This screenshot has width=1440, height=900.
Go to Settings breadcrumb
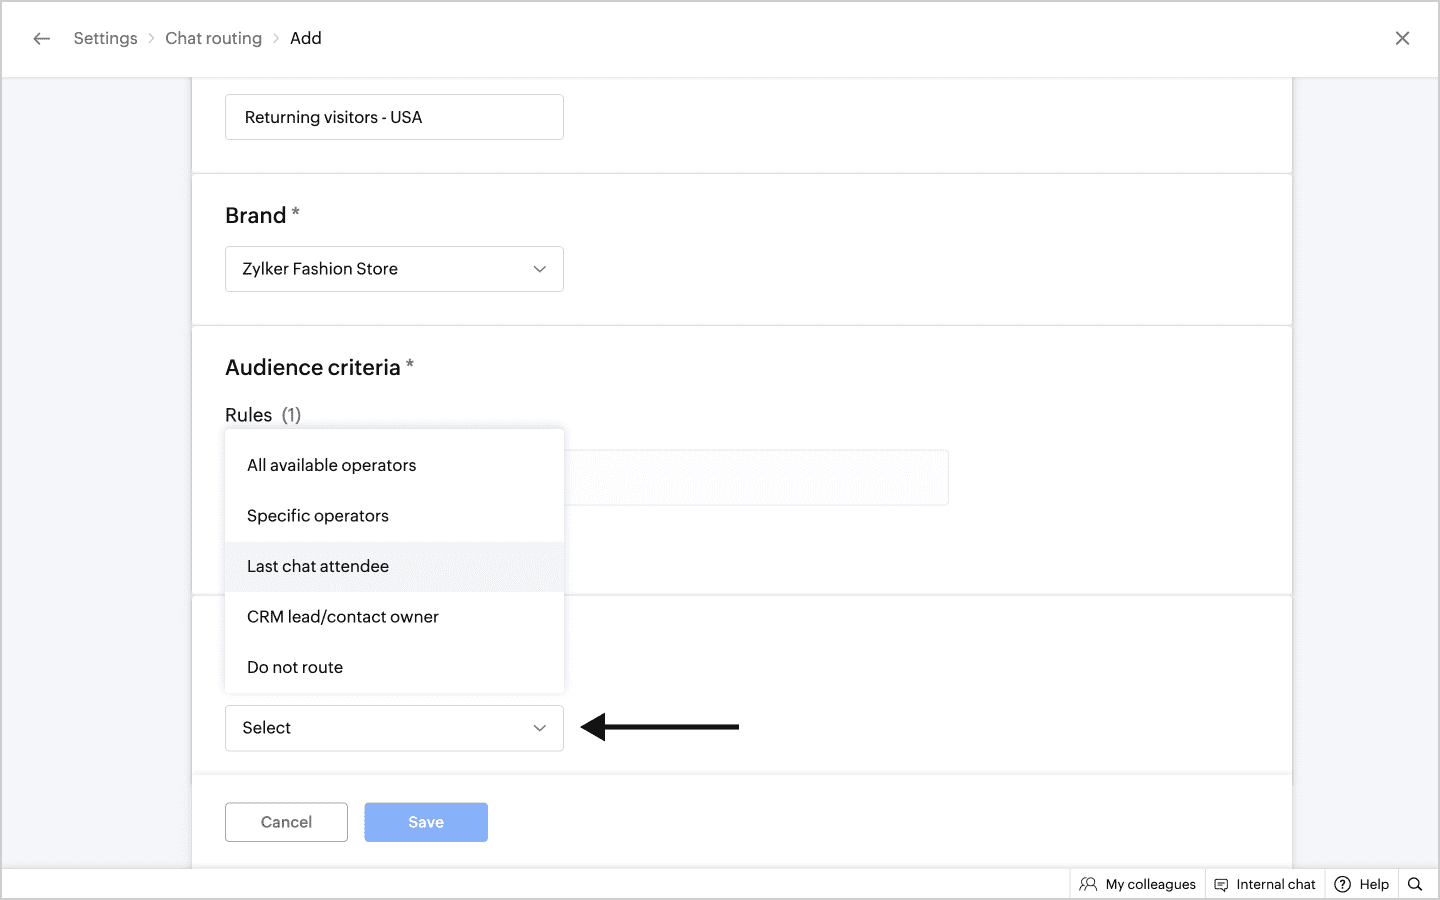point(105,38)
